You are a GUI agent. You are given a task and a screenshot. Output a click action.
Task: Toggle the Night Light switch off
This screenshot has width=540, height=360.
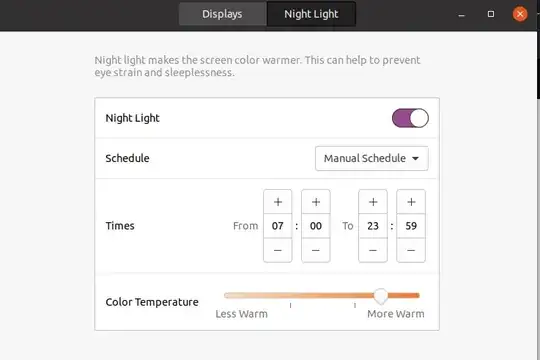(410, 118)
